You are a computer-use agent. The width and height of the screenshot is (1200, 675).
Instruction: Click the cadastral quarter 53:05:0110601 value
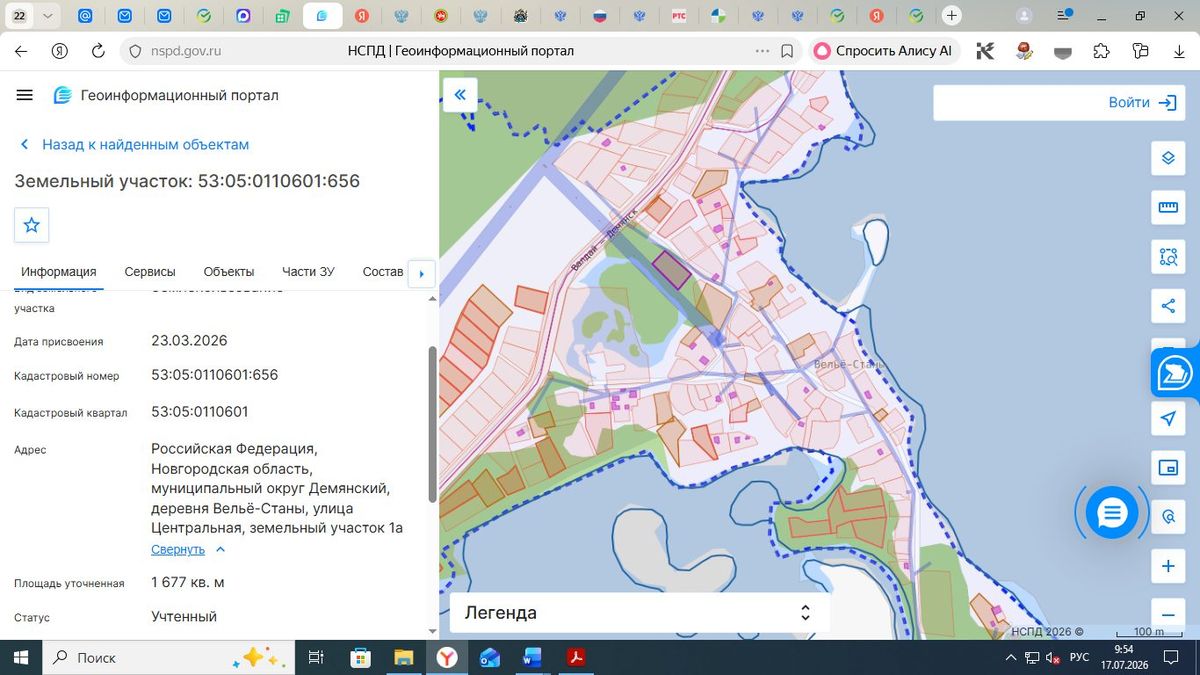click(200, 411)
